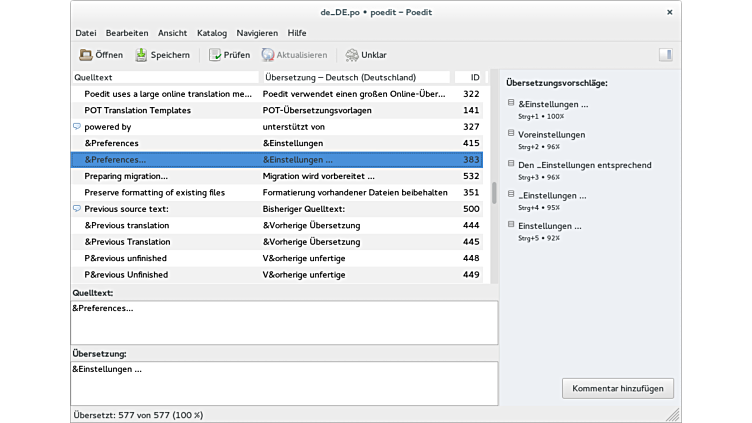Image resolution: width=752 pixels, height=423 pixels.
Task: Sort by Übersetzung — Deutsch column header
Action: pyautogui.click(x=356, y=77)
